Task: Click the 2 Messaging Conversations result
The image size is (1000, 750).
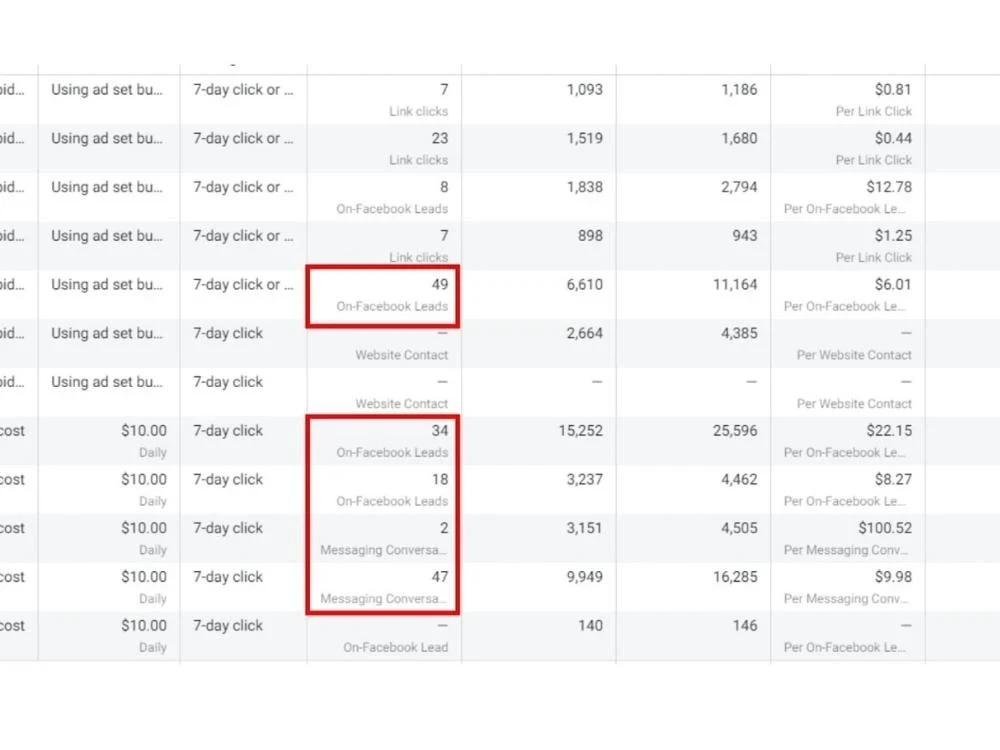Action: click(444, 529)
